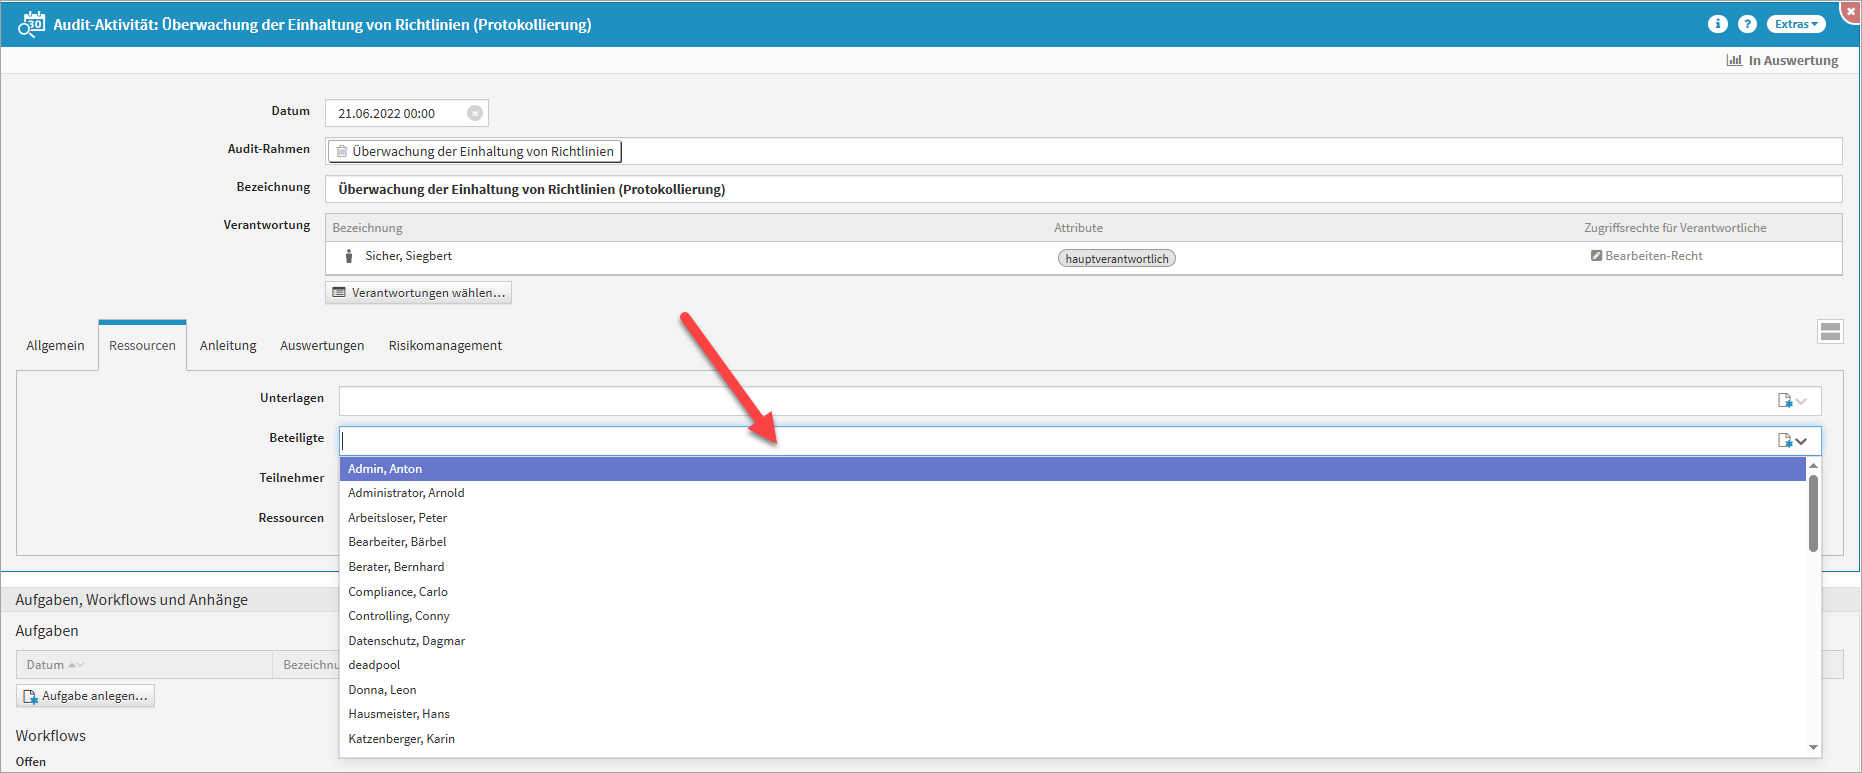Screen dimensions: 1862x773
Task: Click the Bezeichnung text input field
Action: 1082,189
